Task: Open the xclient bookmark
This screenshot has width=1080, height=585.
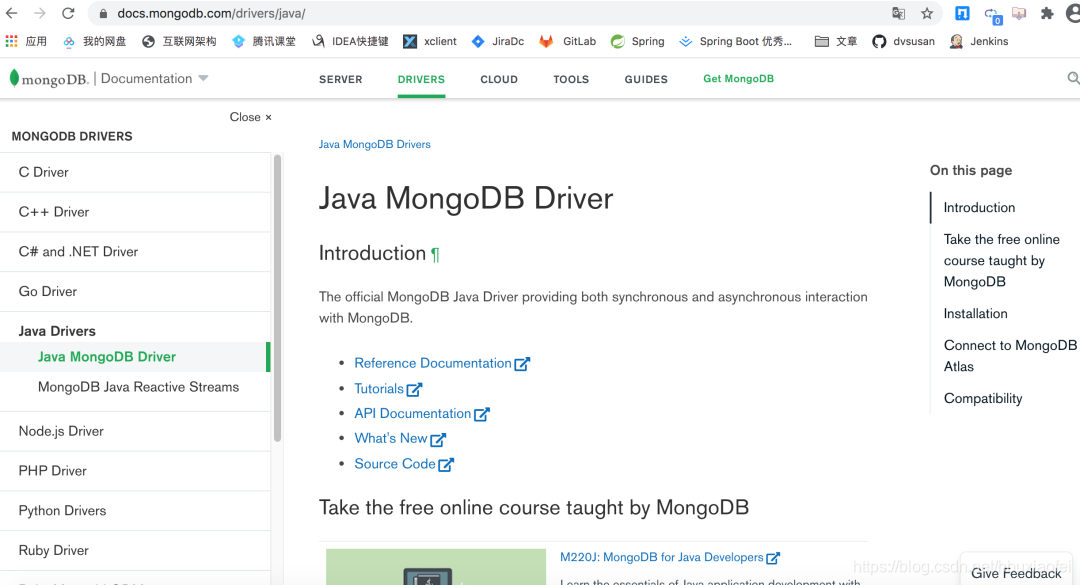Action: point(430,41)
